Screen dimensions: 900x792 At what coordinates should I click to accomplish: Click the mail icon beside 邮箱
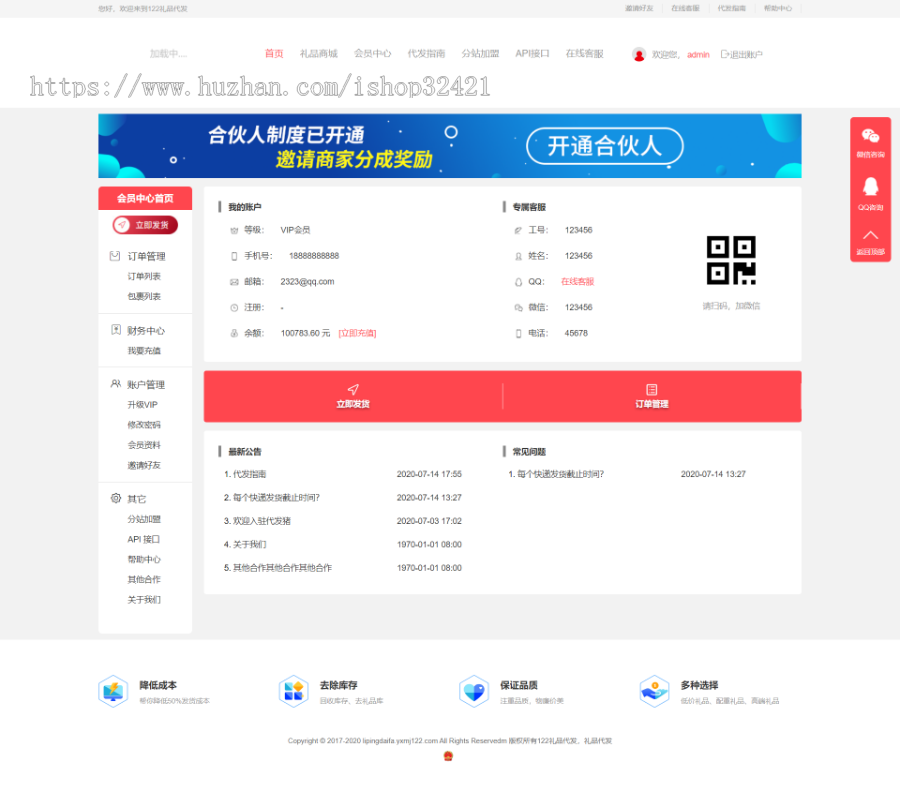click(x=234, y=282)
